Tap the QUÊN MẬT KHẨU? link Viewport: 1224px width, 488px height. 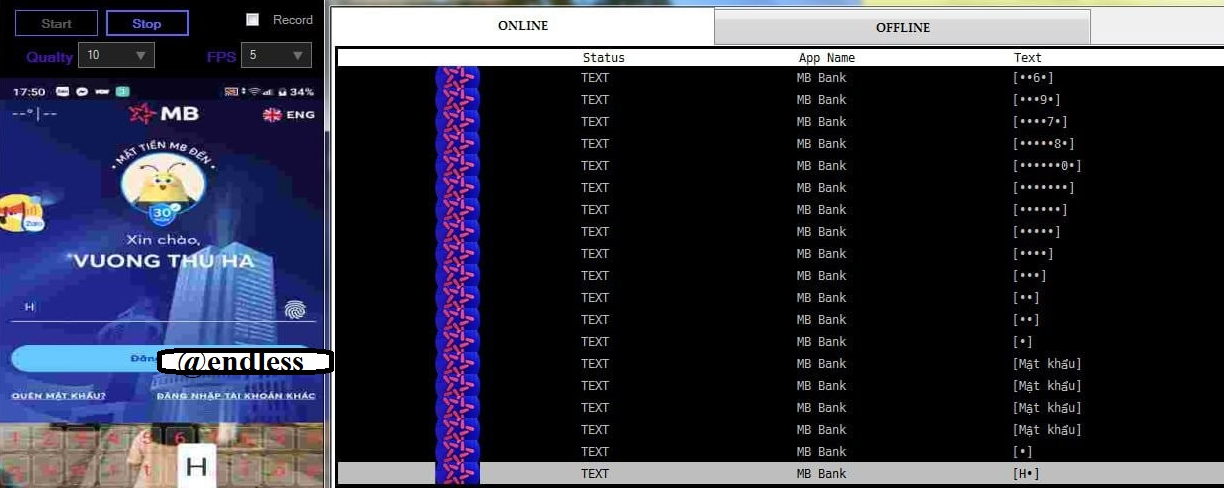(58, 396)
